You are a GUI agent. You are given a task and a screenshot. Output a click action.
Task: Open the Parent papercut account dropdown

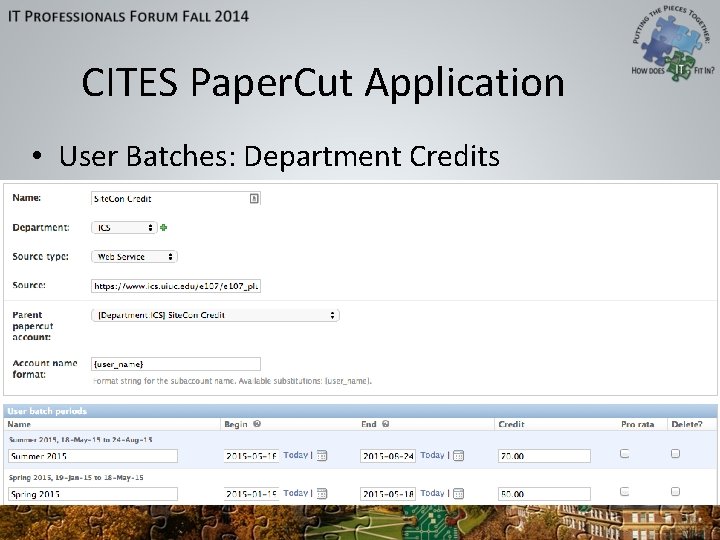tap(215, 315)
